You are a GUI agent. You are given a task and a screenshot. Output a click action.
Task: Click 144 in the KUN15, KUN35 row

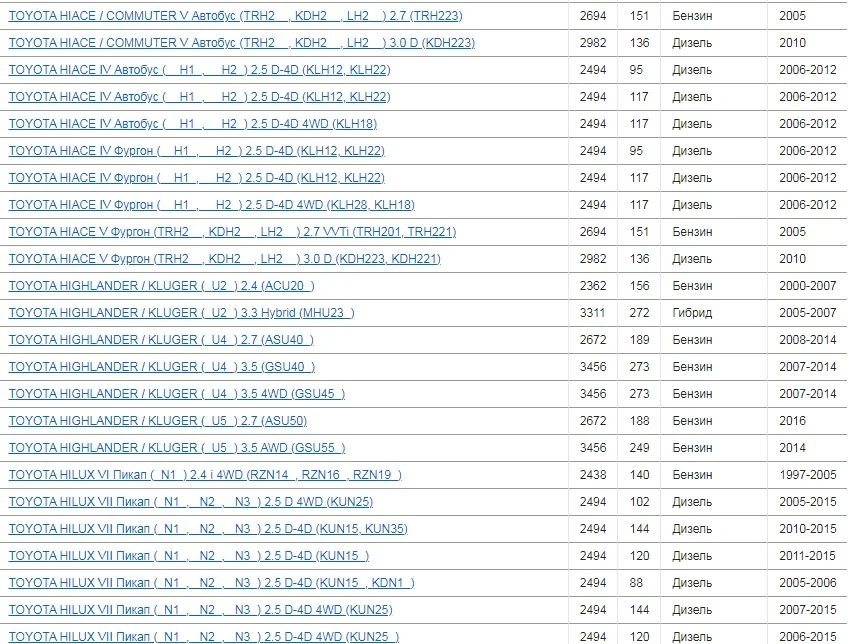(639, 529)
